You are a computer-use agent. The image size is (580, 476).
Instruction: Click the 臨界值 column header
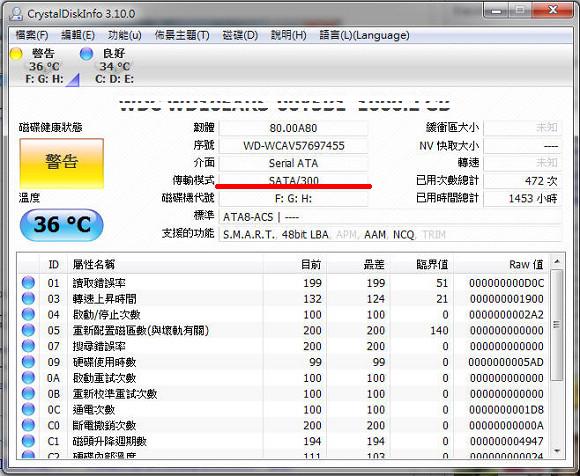(422, 264)
